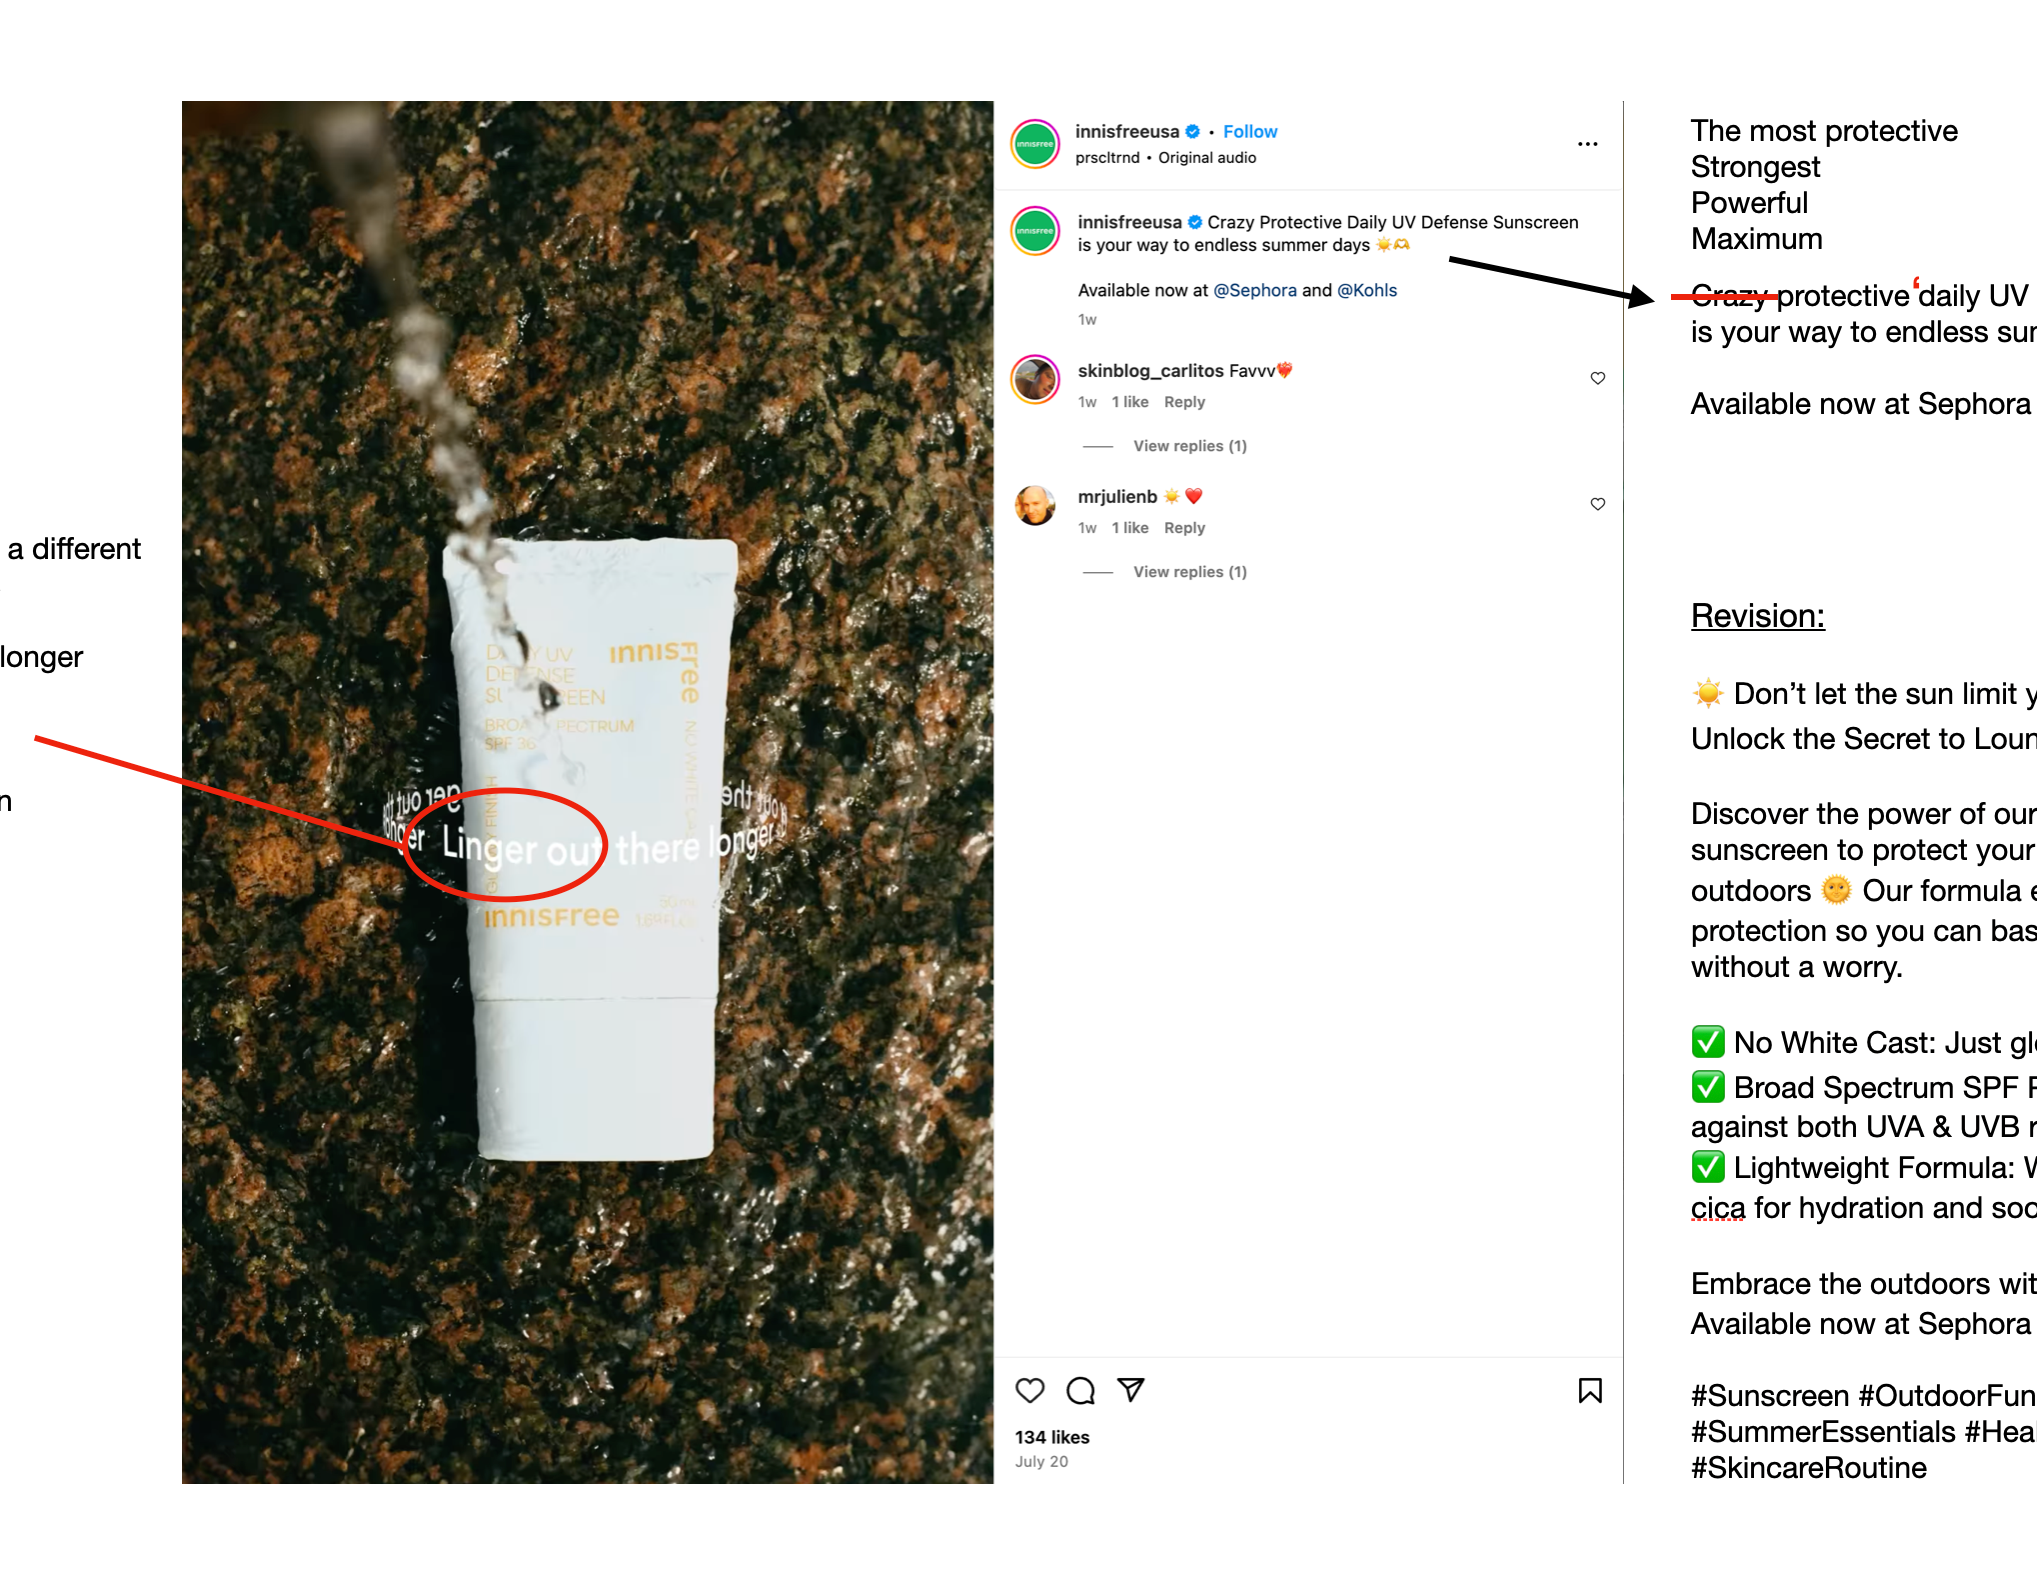Open innisfreeusa profile avatar in header
The height and width of the screenshot is (1594, 2037).
(1036, 144)
